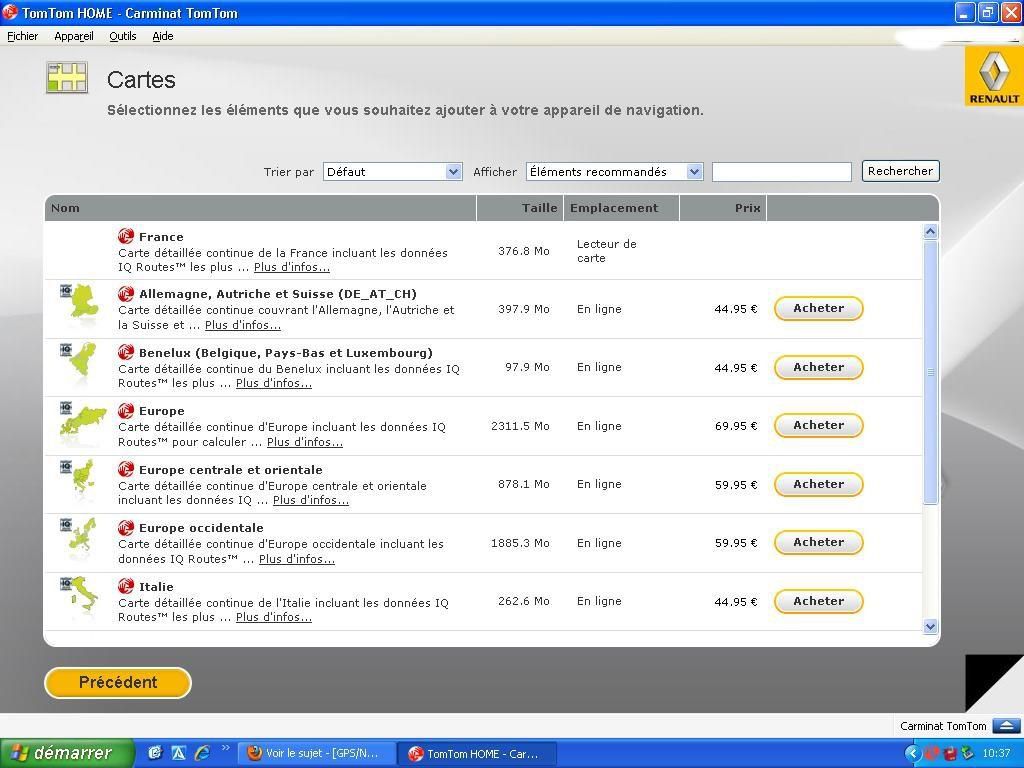Open 'Plus d'infos...' link for France
The width and height of the screenshot is (1024, 768).
(292, 267)
